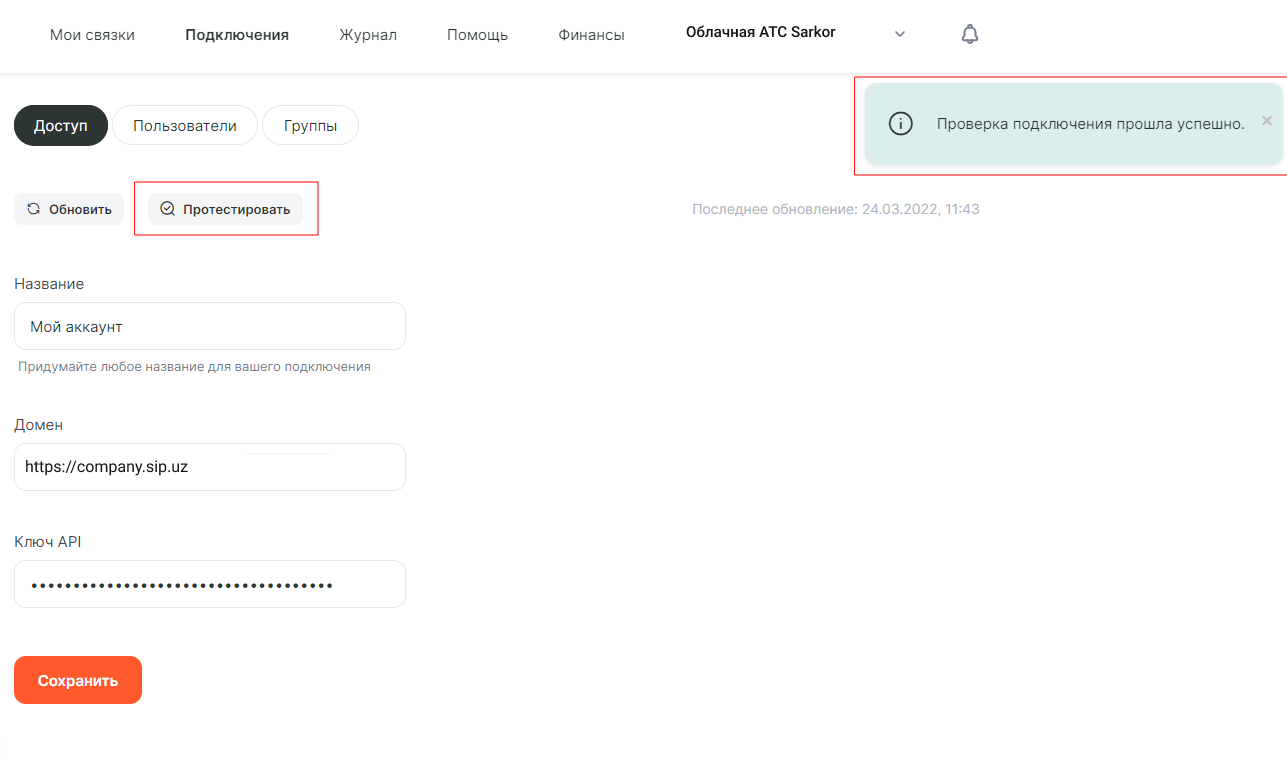Click the info icon in the notification

(x=901, y=124)
